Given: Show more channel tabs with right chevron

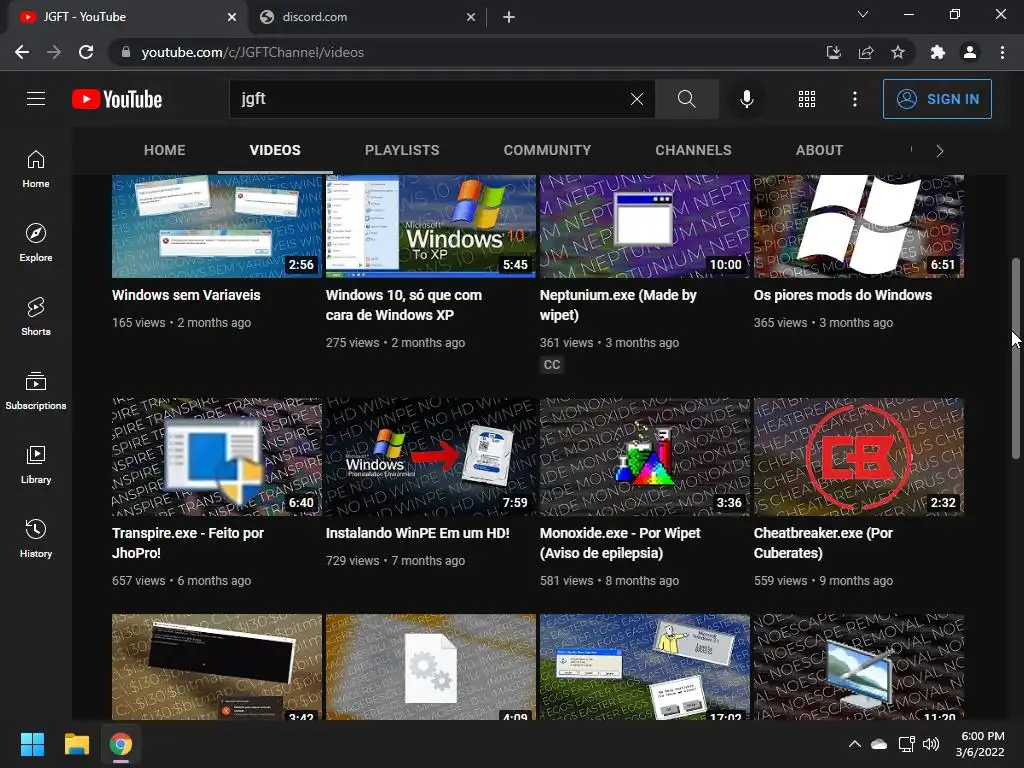Looking at the screenshot, I should pyautogui.click(x=939, y=151).
